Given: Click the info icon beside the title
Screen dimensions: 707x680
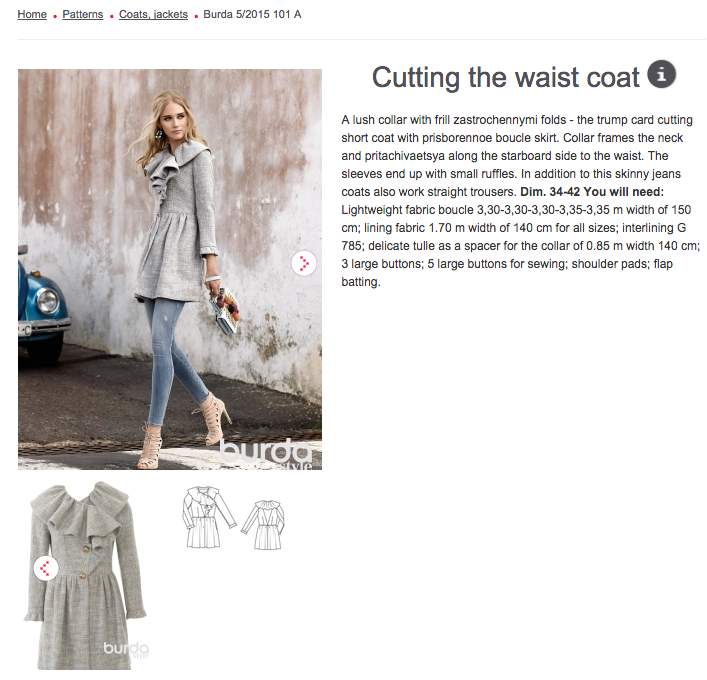Looking at the screenshot, I should coord(661,74).
